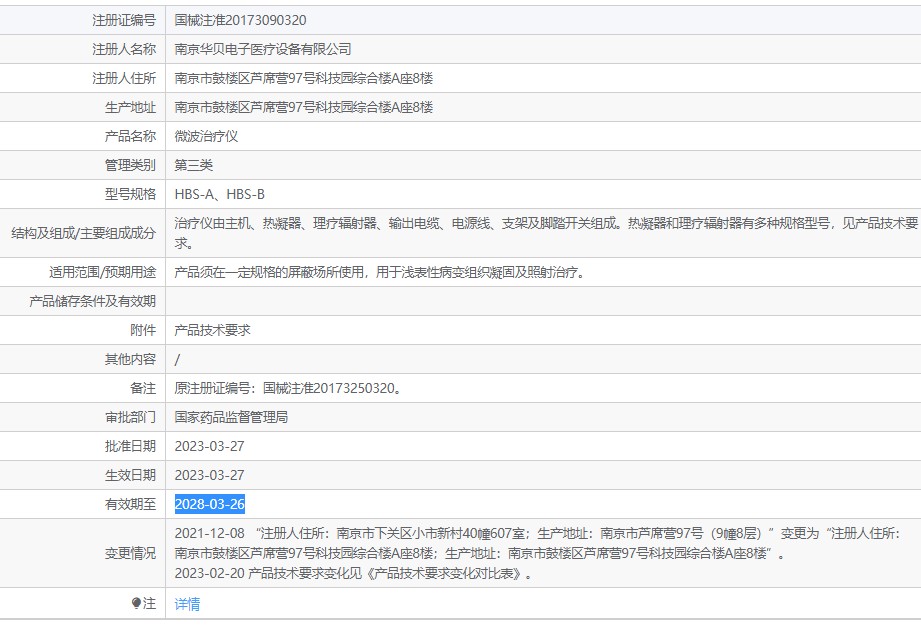Click the approval department 国家药品监督管理局
The image size is (921, 629).
pyautogui.click(x=231, y=417)
